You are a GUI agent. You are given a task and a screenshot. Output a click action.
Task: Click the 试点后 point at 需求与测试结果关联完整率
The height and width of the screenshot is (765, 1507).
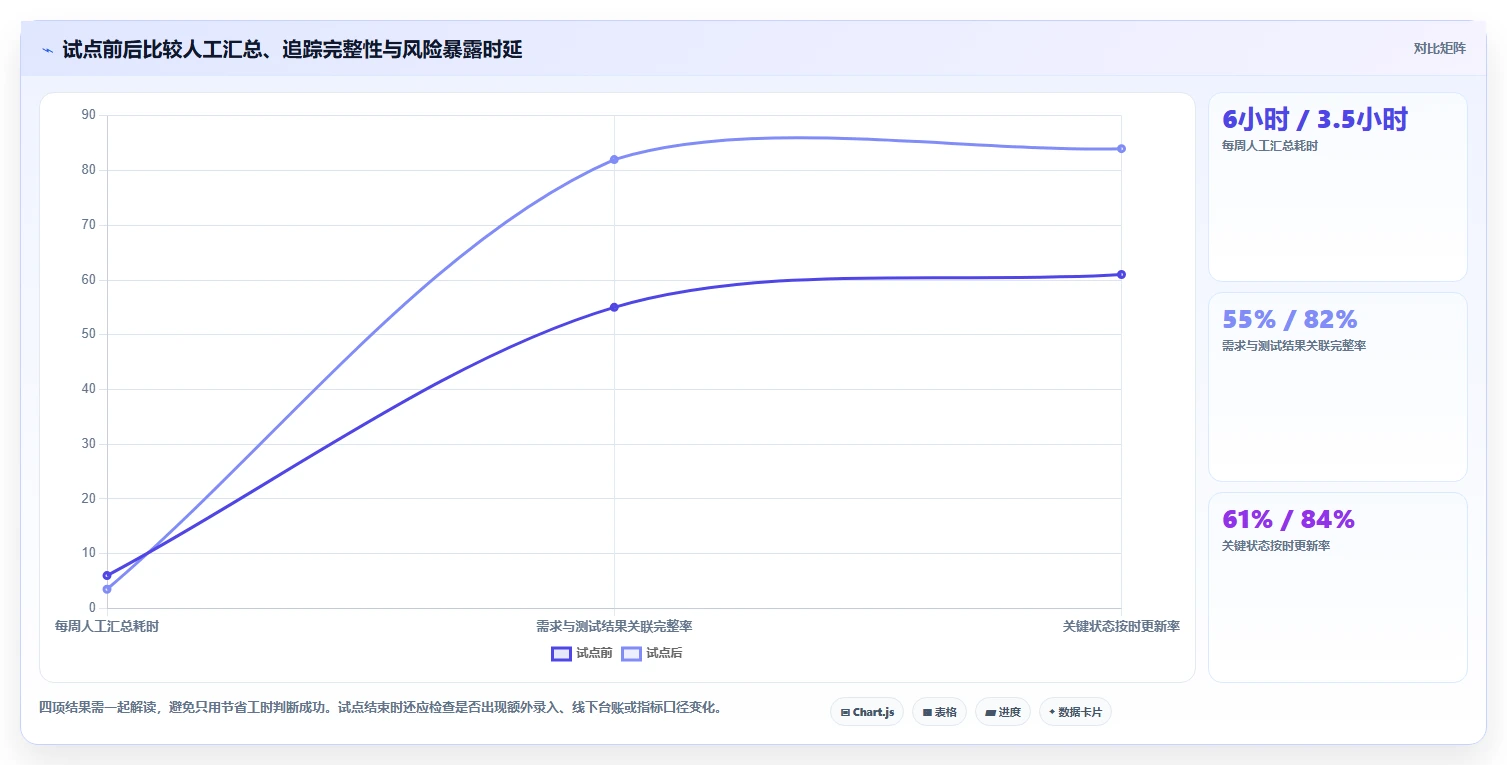tap(614, 159)
